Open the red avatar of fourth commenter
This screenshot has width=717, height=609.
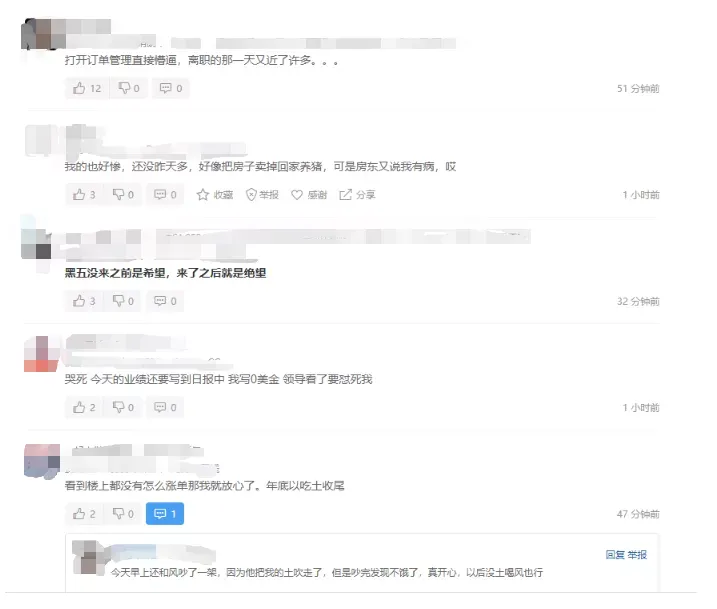(x=42, y=354)
